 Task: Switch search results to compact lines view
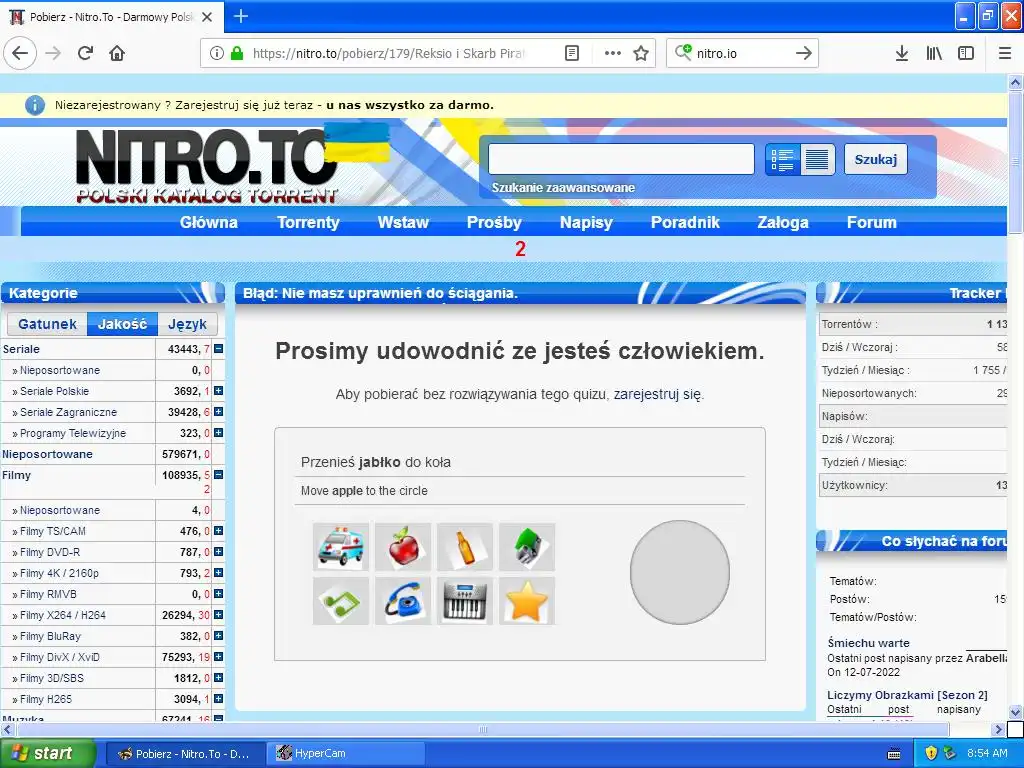[817, 159]
